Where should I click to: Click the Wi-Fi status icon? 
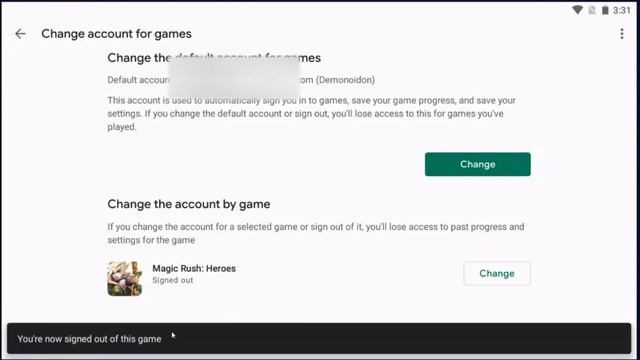(577, 10)
